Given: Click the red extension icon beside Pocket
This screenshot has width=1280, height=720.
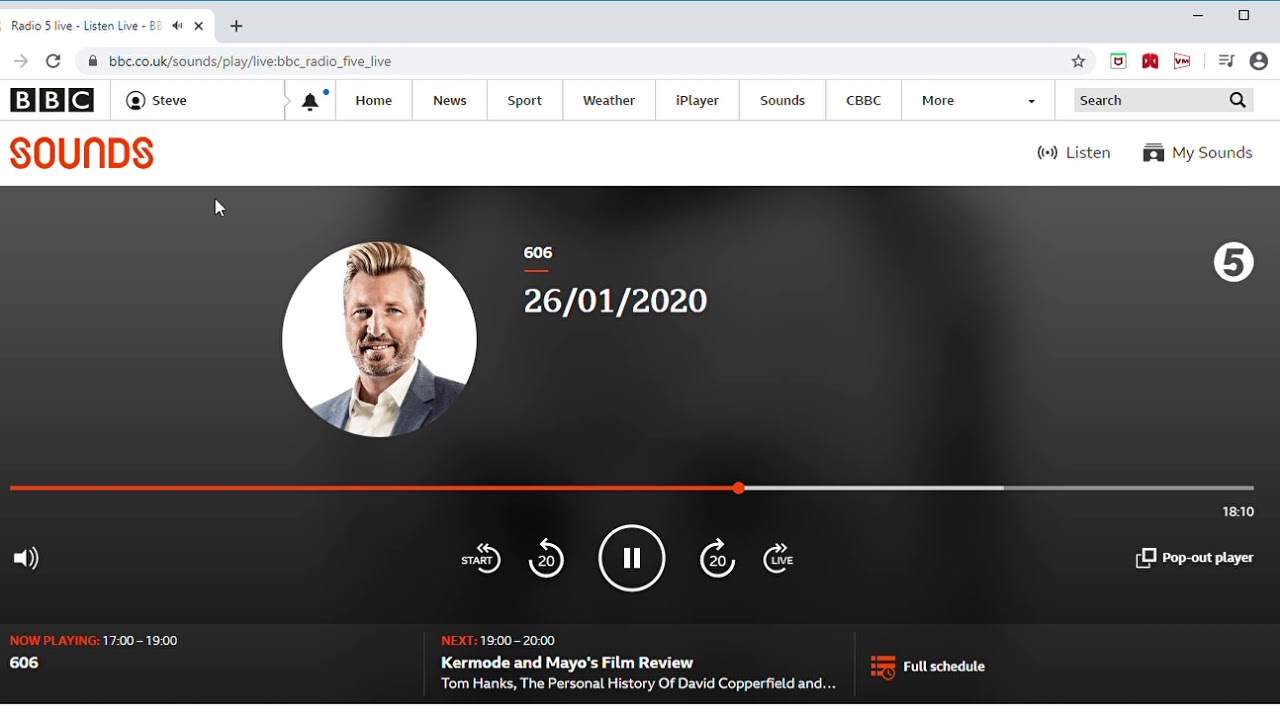Looking at the screenshot, I should pos(1150,61).
